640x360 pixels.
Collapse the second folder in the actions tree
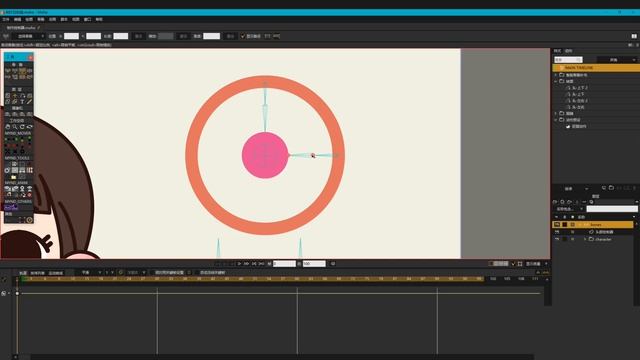click(x=556, y=81)
